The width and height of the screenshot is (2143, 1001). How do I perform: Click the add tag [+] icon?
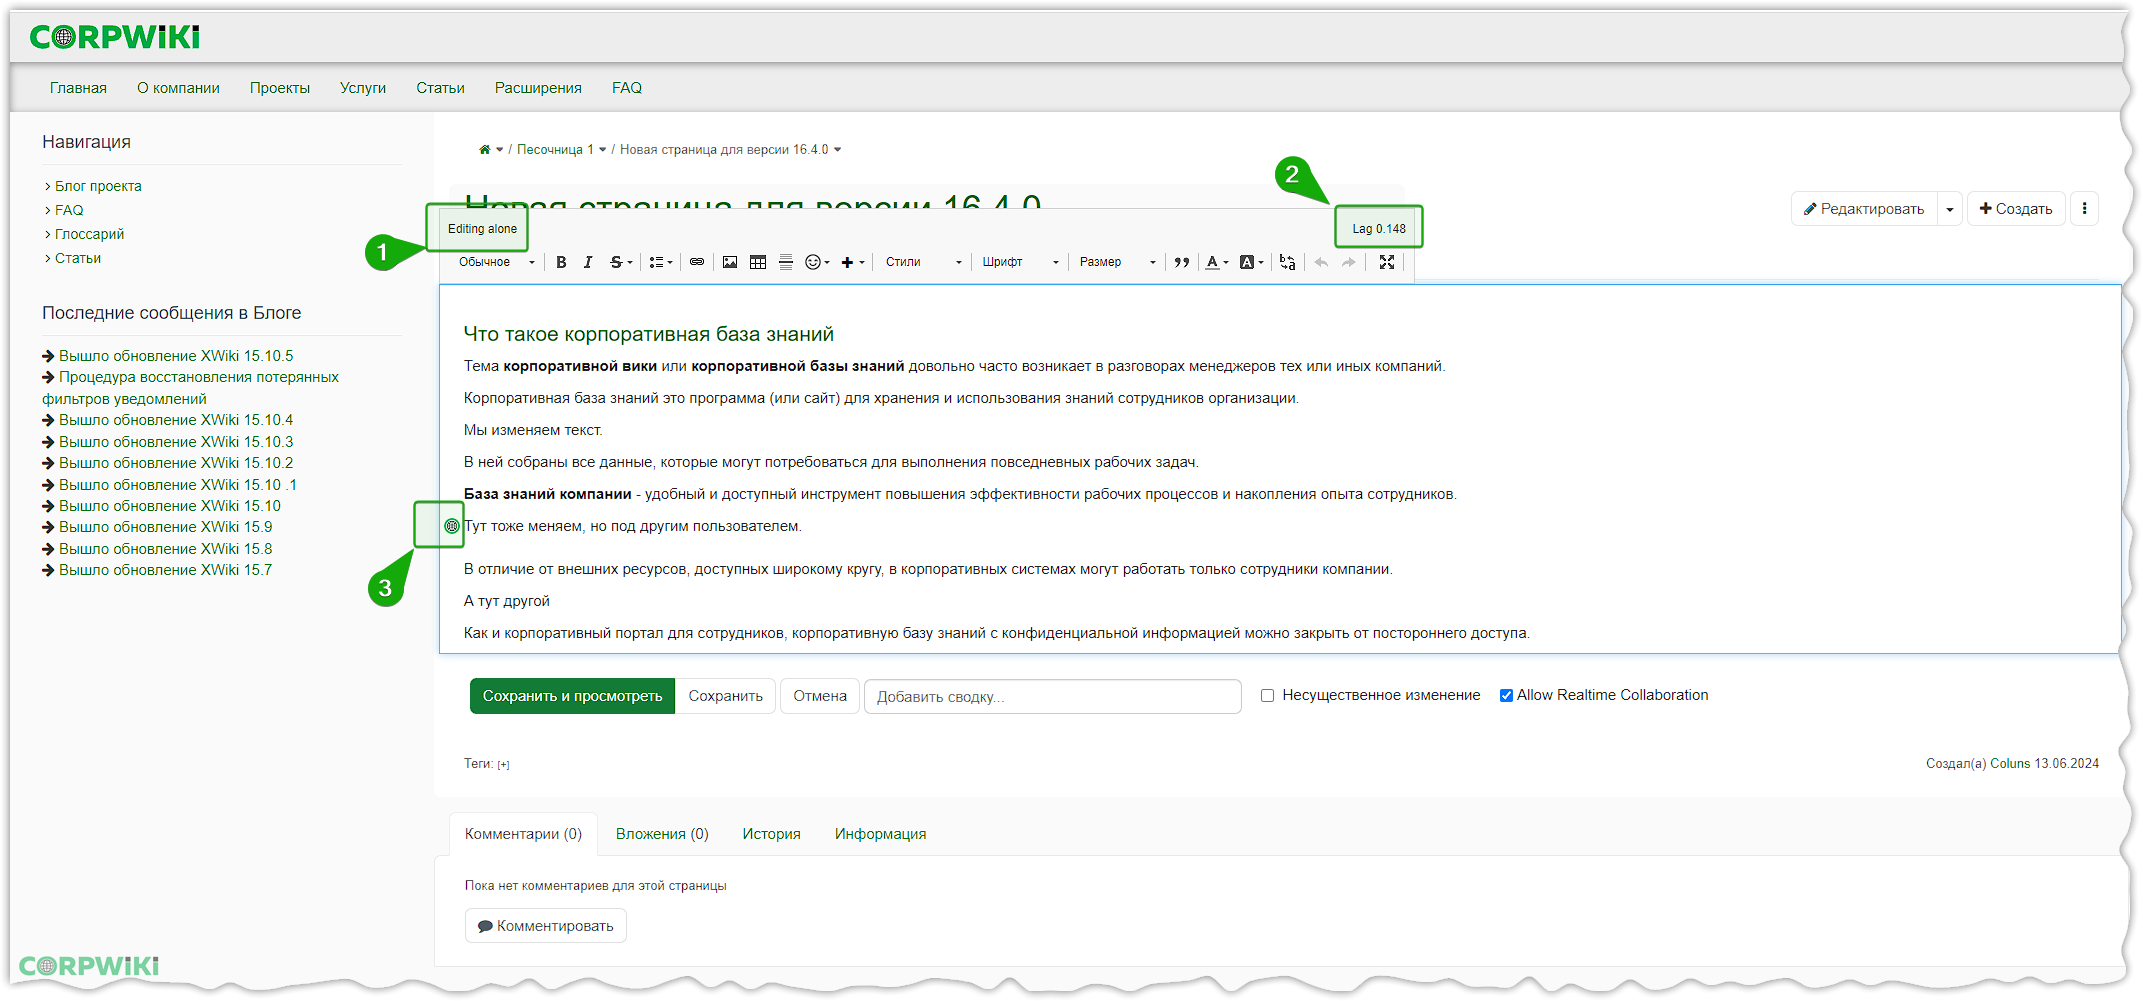click(x=504, y=765)
